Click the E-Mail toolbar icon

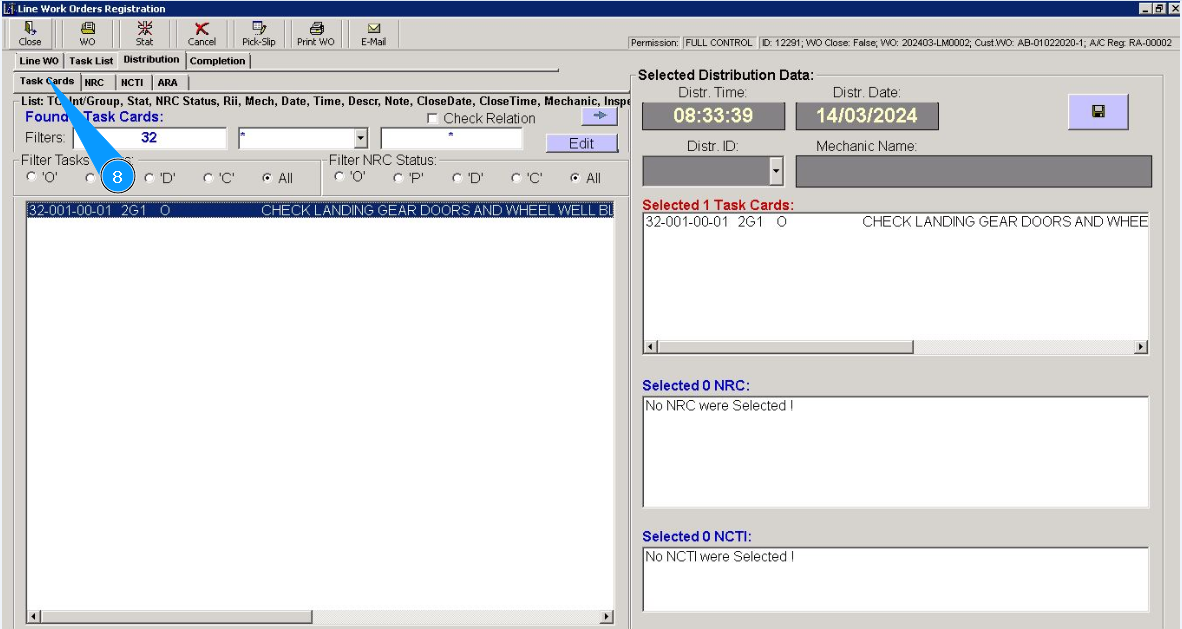[x=373, y=34]
